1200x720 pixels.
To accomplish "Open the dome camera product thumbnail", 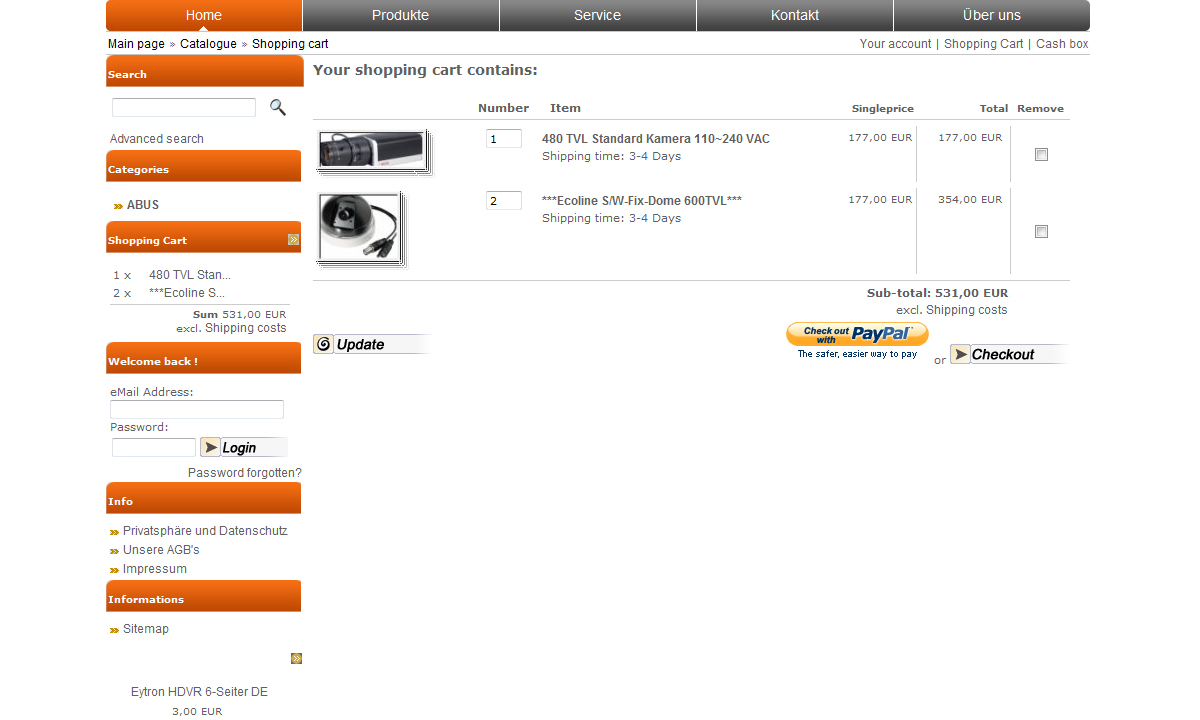I will (x=359, y=227).
